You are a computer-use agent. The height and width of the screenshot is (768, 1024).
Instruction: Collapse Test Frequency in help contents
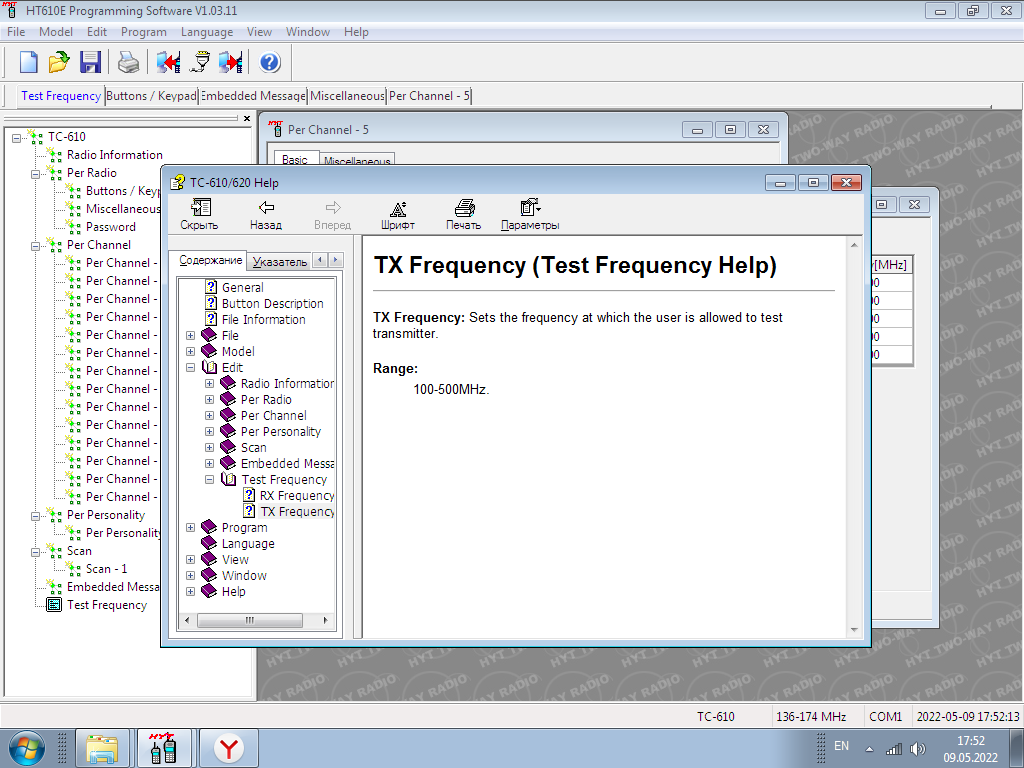coord(210,479)
